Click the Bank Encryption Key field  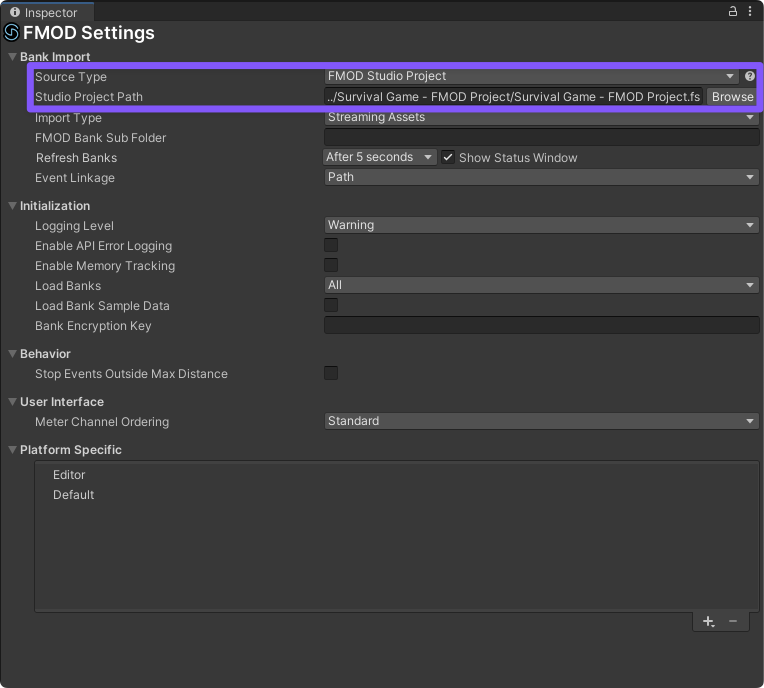pyautogui.click(x=541, y=325)
